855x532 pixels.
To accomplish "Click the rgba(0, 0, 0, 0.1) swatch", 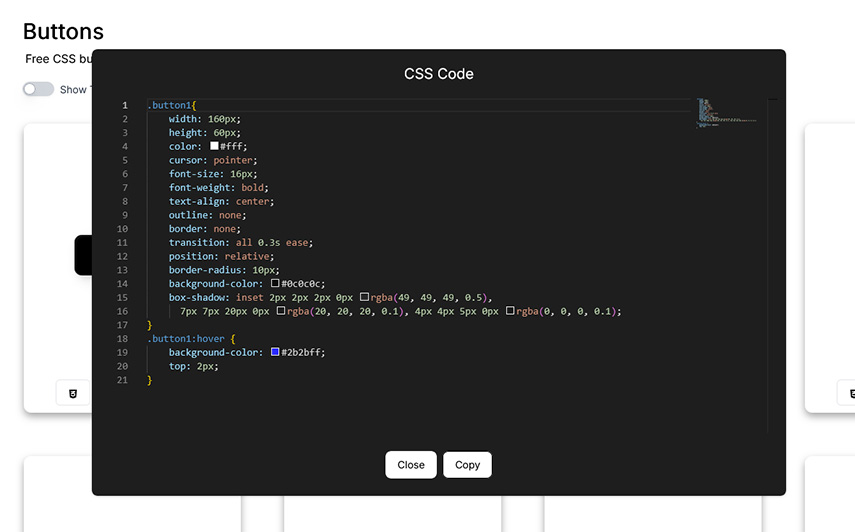I will [x=510, y=311].
